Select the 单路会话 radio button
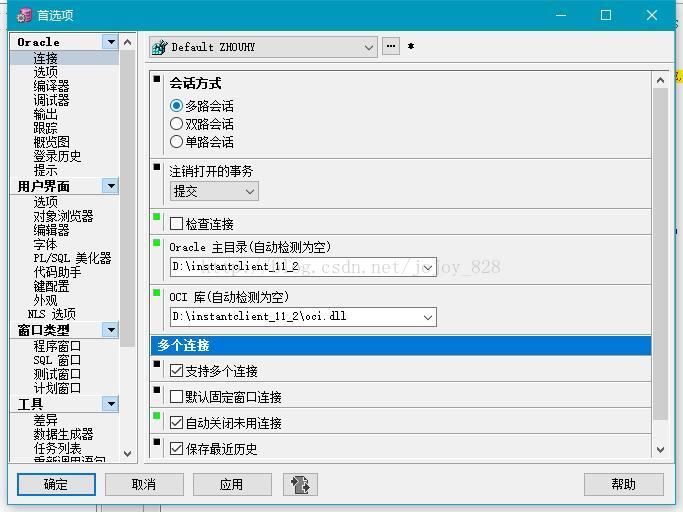The image size is (683, 512). pos(176,142)
